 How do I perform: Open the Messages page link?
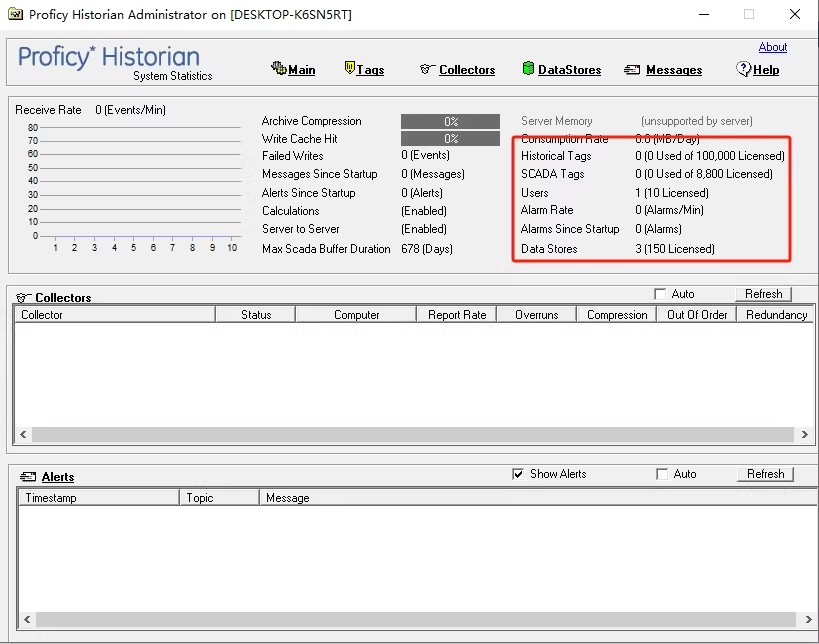(x=674, y=70)
